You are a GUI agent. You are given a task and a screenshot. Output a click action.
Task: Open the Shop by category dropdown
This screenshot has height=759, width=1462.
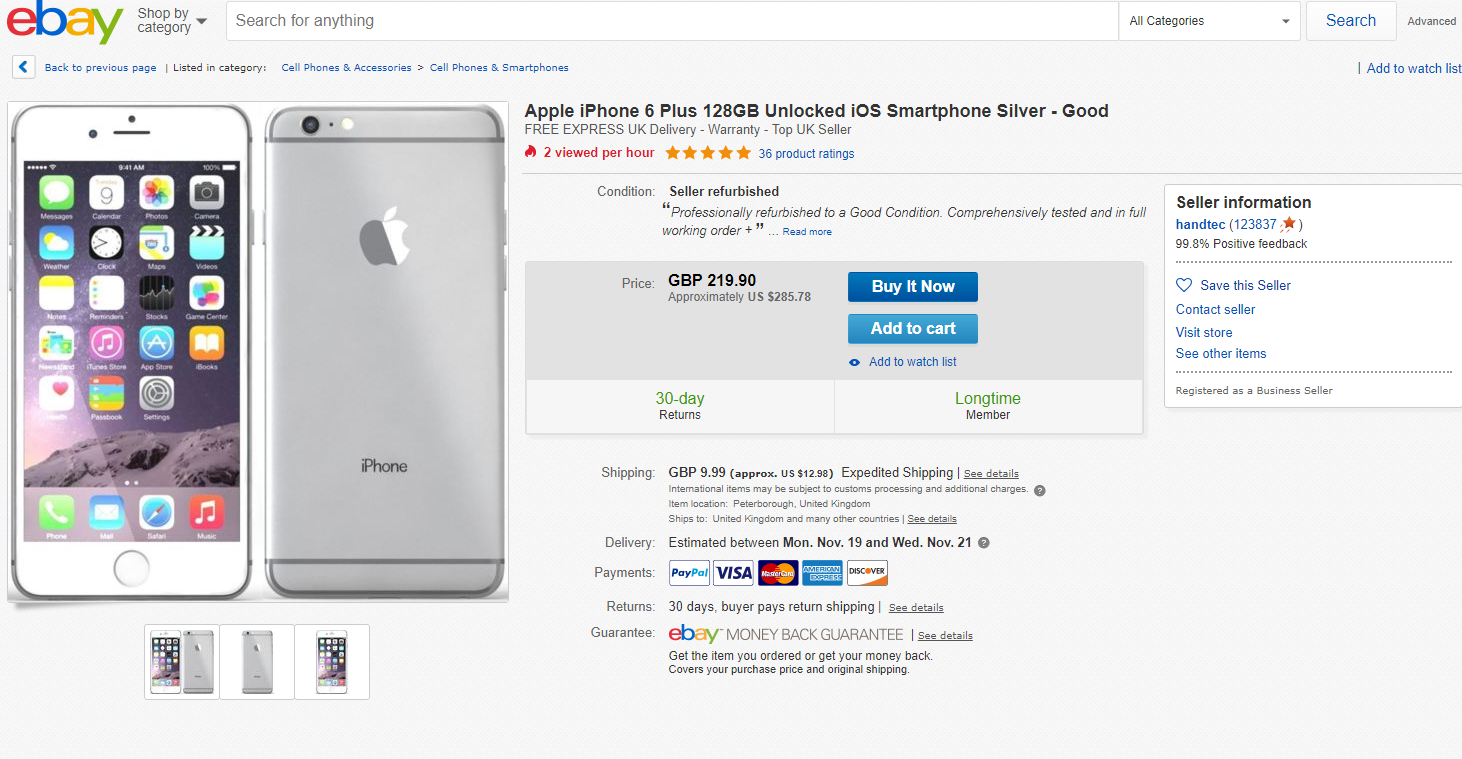(x=172, y=21)
